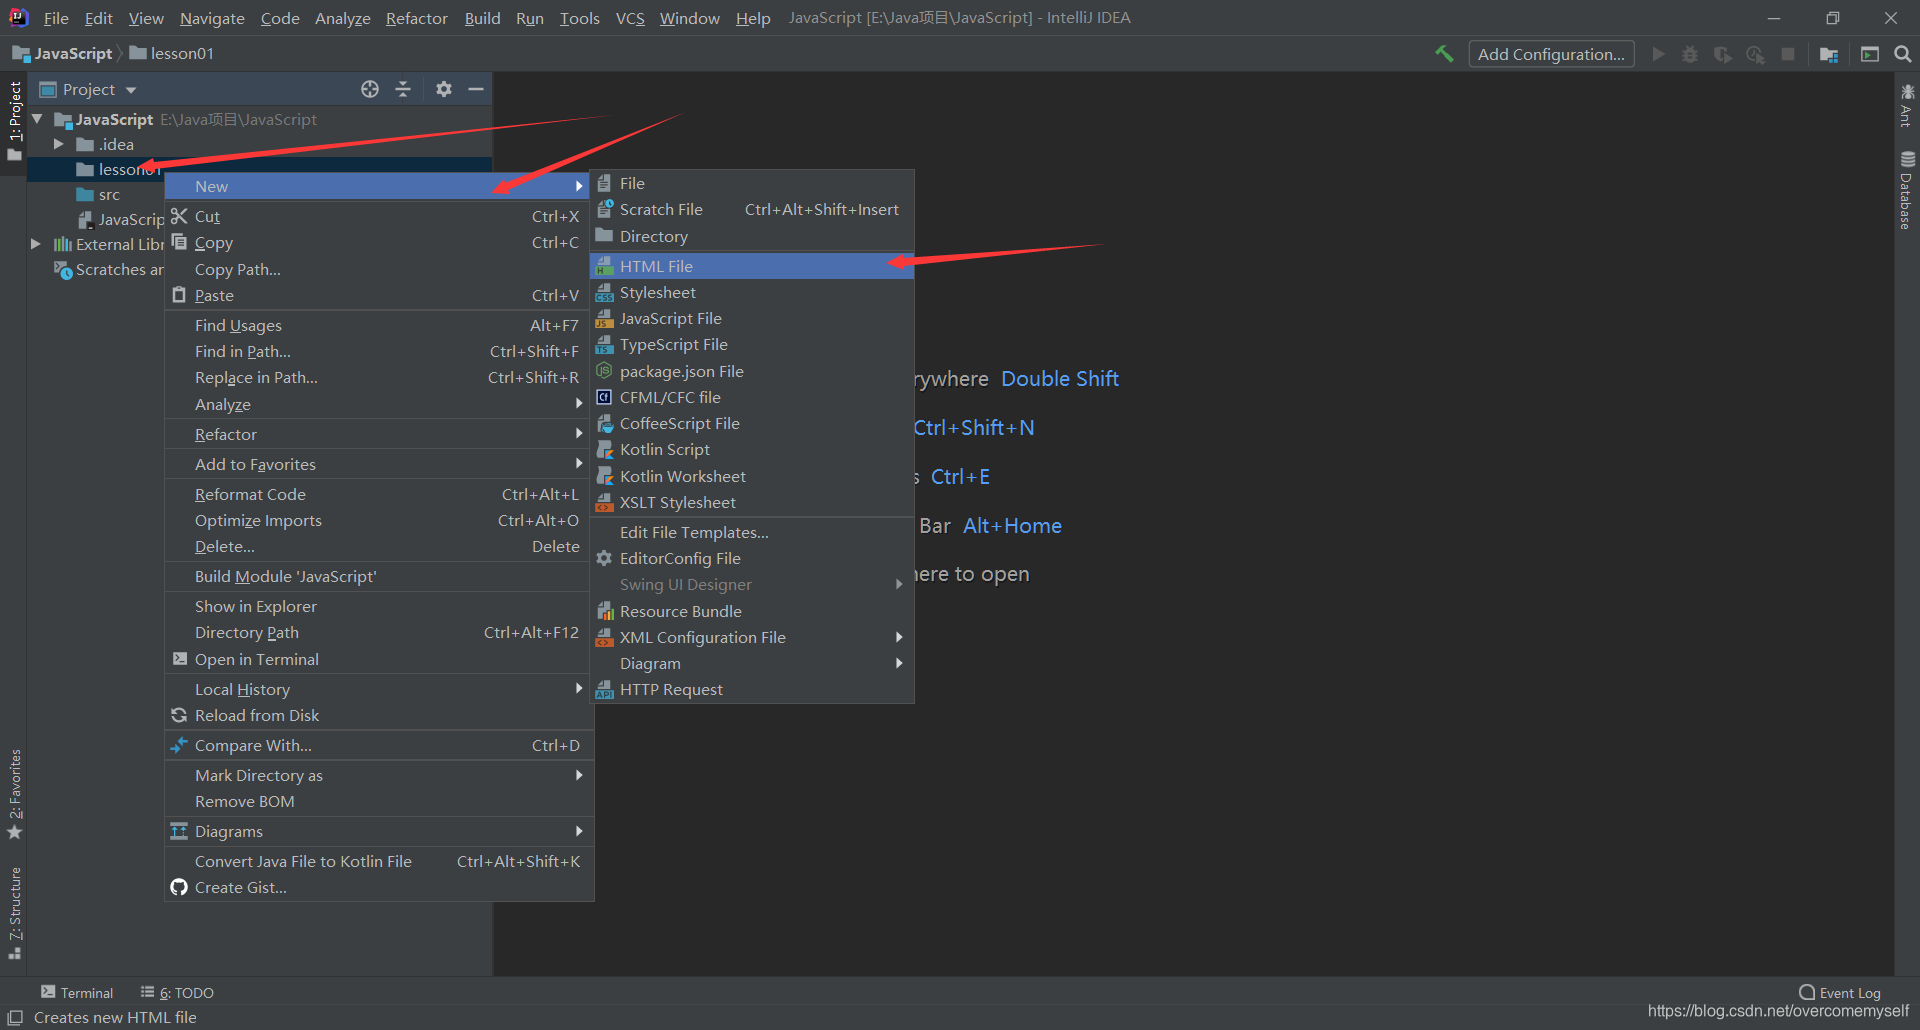Image resolution: width=1920 pixels, height=1030 pixels.
Task: Click Run with Coverage icon
Action: point(1722,54)
